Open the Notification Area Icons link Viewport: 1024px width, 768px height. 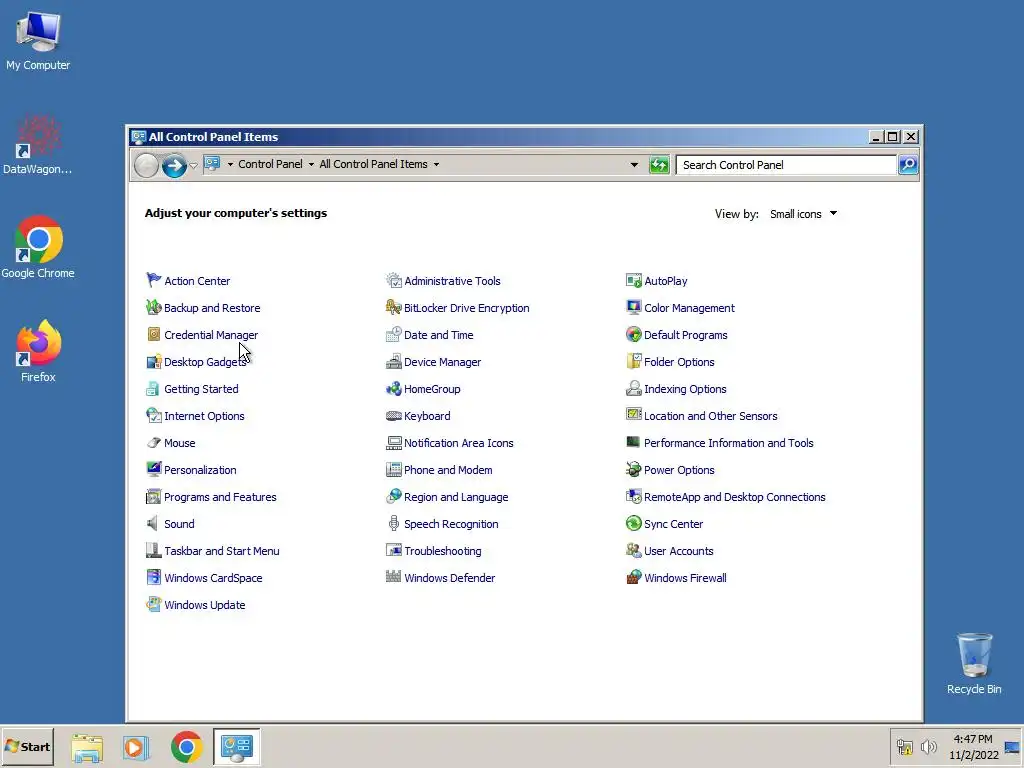click(x=458, y=443)
